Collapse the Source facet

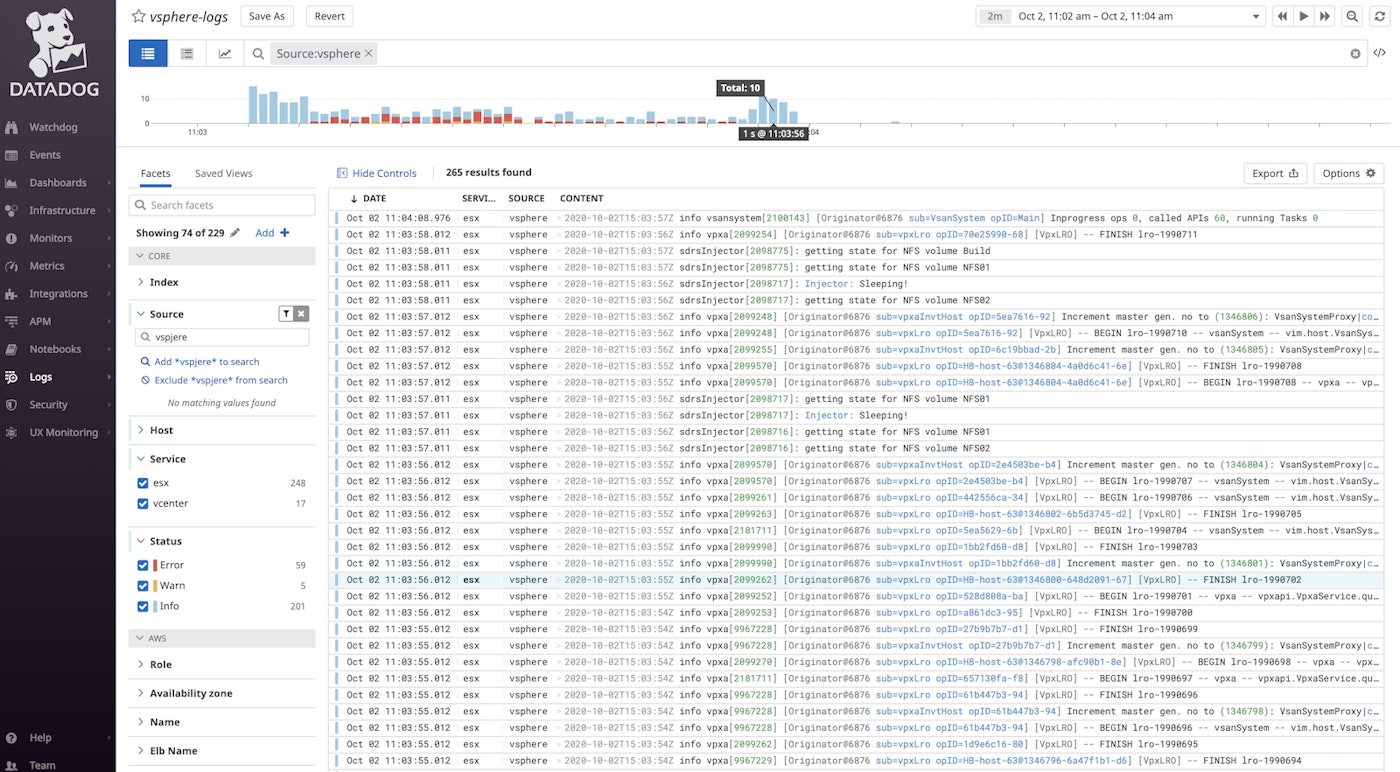pyautogui.click(x=167, y=314)
